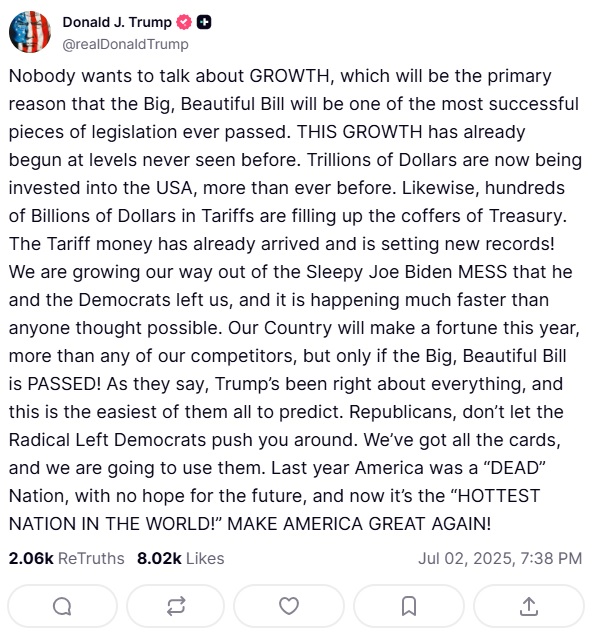The image size is (597, 638).
Task: Click the black plus badge icon
Action: pos(204,22)
